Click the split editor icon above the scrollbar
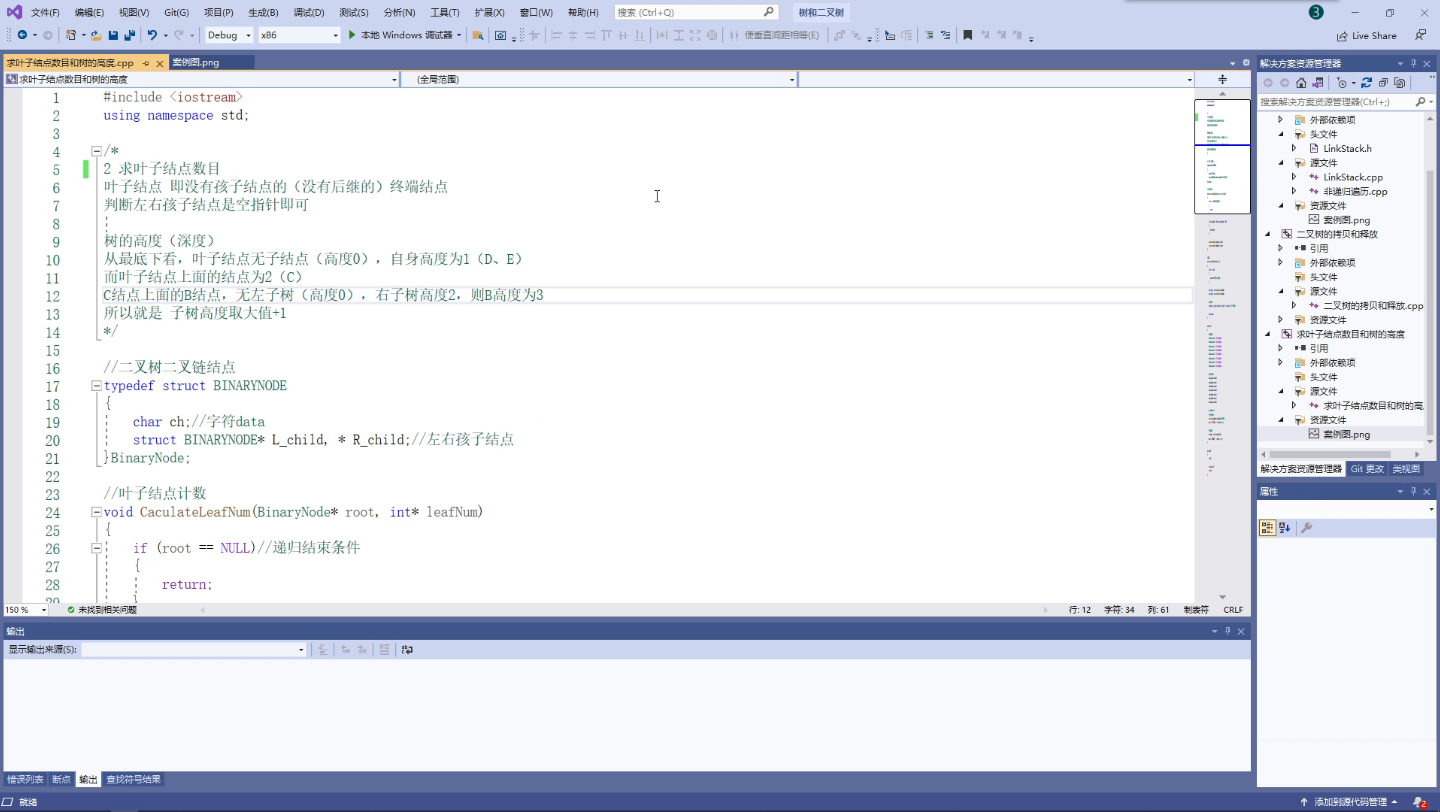 (x=1222, y=79)
